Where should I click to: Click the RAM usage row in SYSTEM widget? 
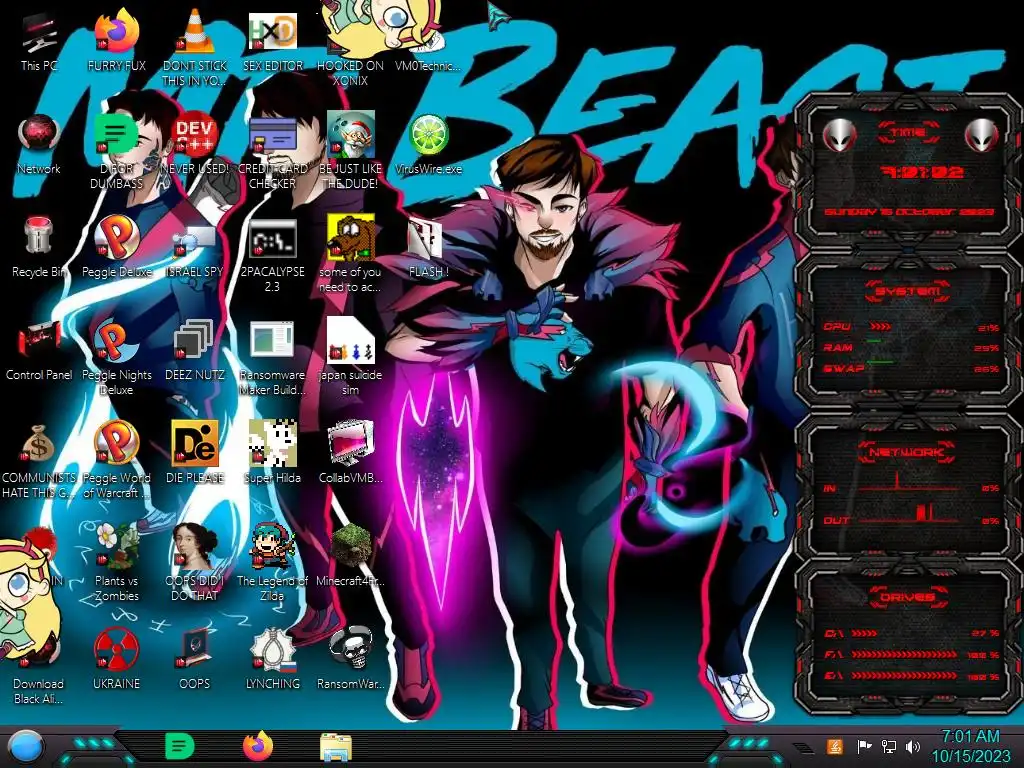click(910, 347)
